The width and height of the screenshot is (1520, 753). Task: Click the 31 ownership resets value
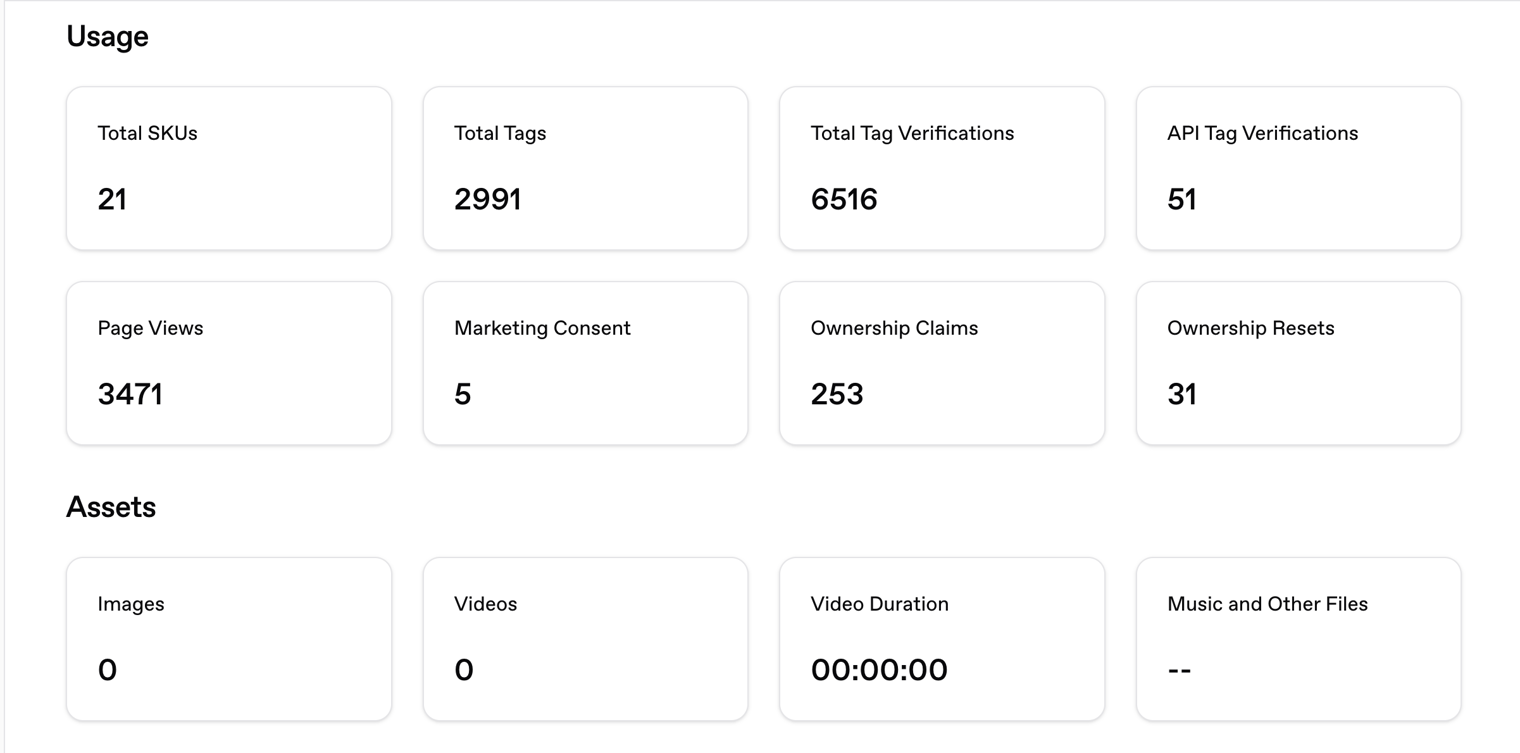[x=1182, y=394]
